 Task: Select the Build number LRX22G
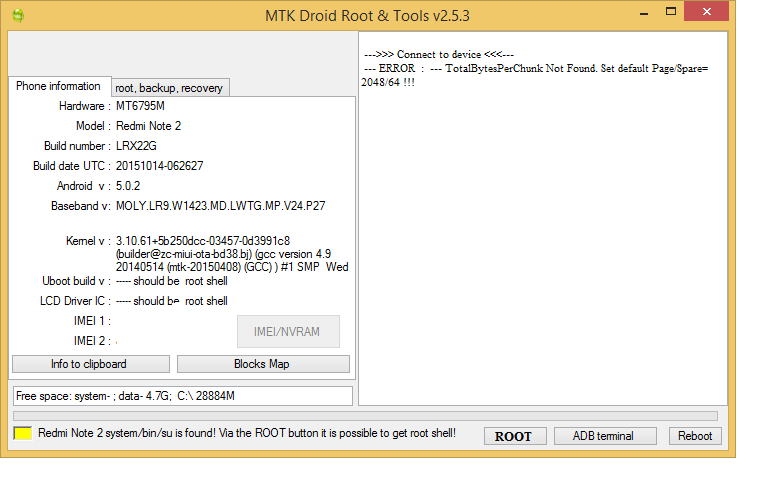[x=136, y=146]
